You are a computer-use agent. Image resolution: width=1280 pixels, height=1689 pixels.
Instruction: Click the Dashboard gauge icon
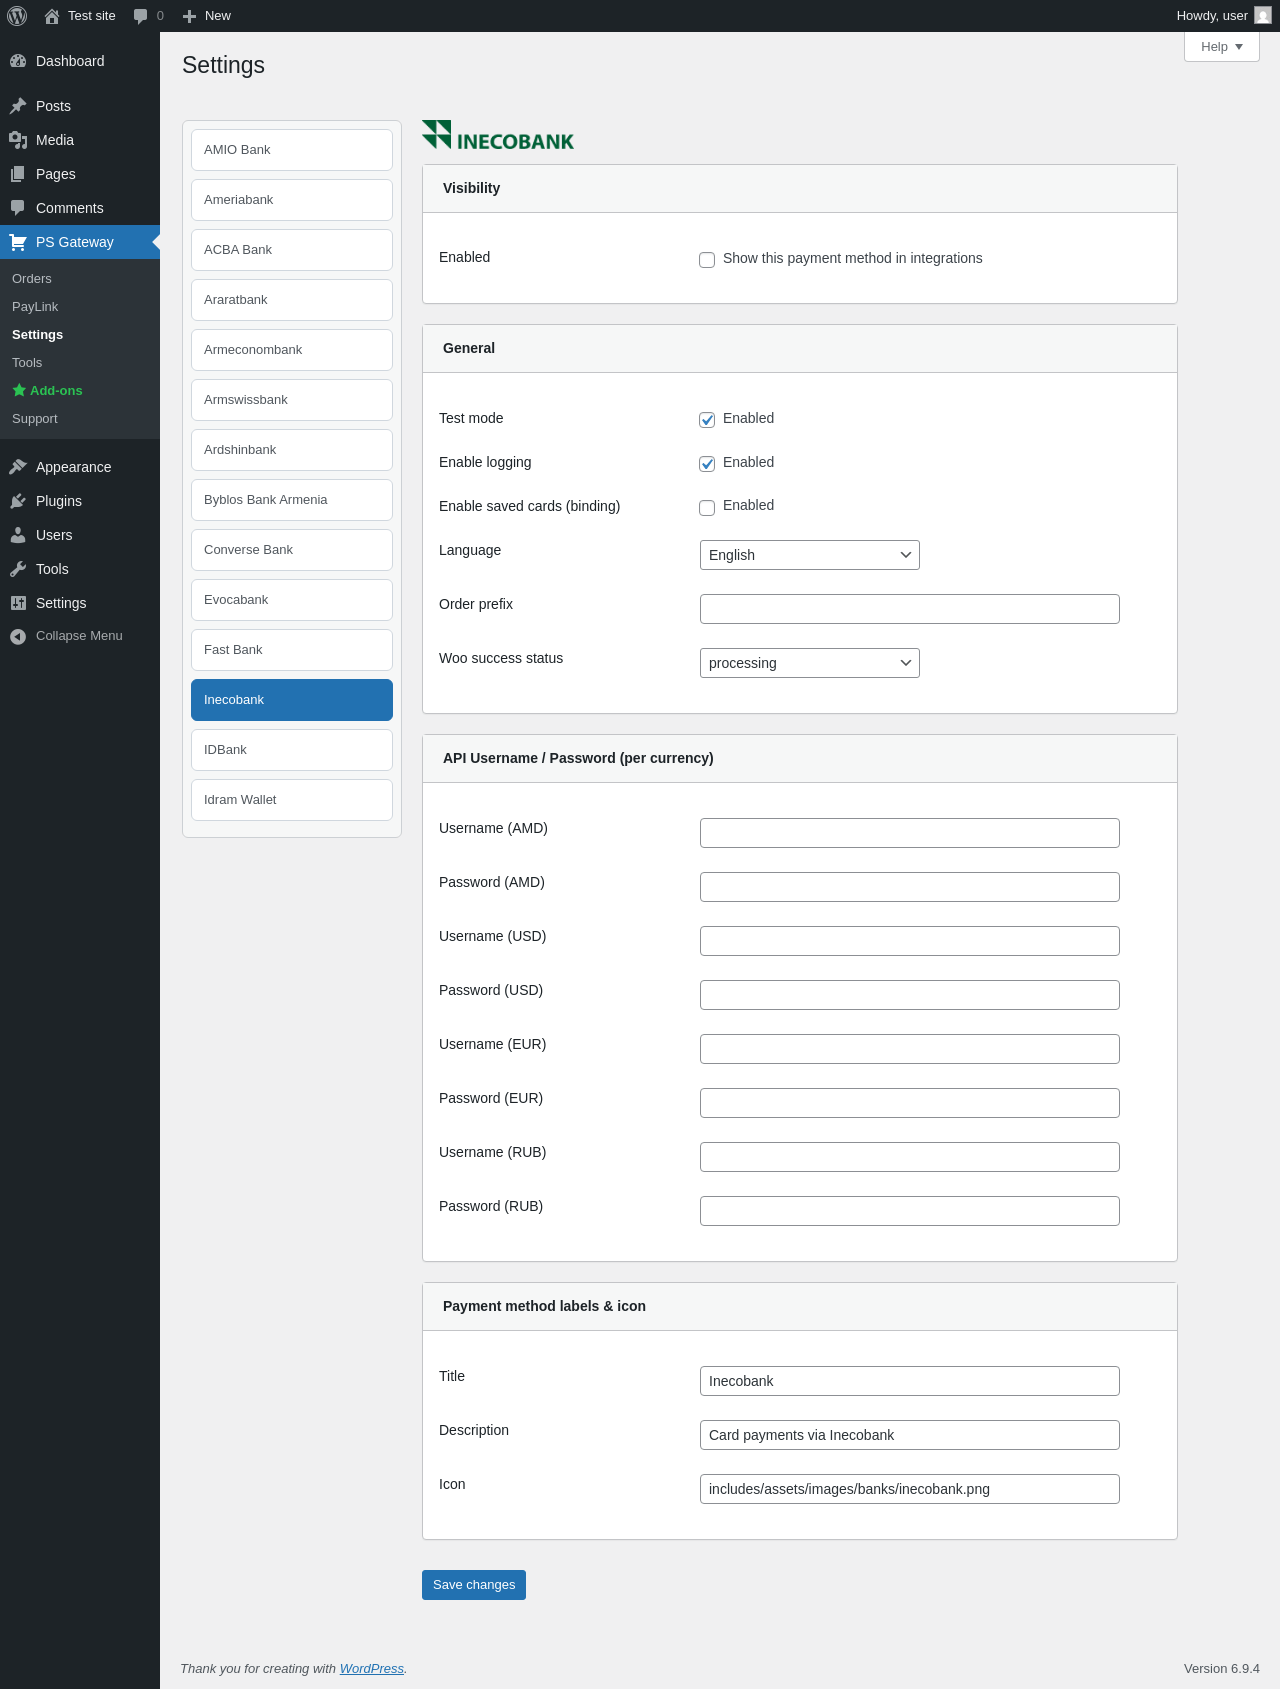click(x=18, y=61)
